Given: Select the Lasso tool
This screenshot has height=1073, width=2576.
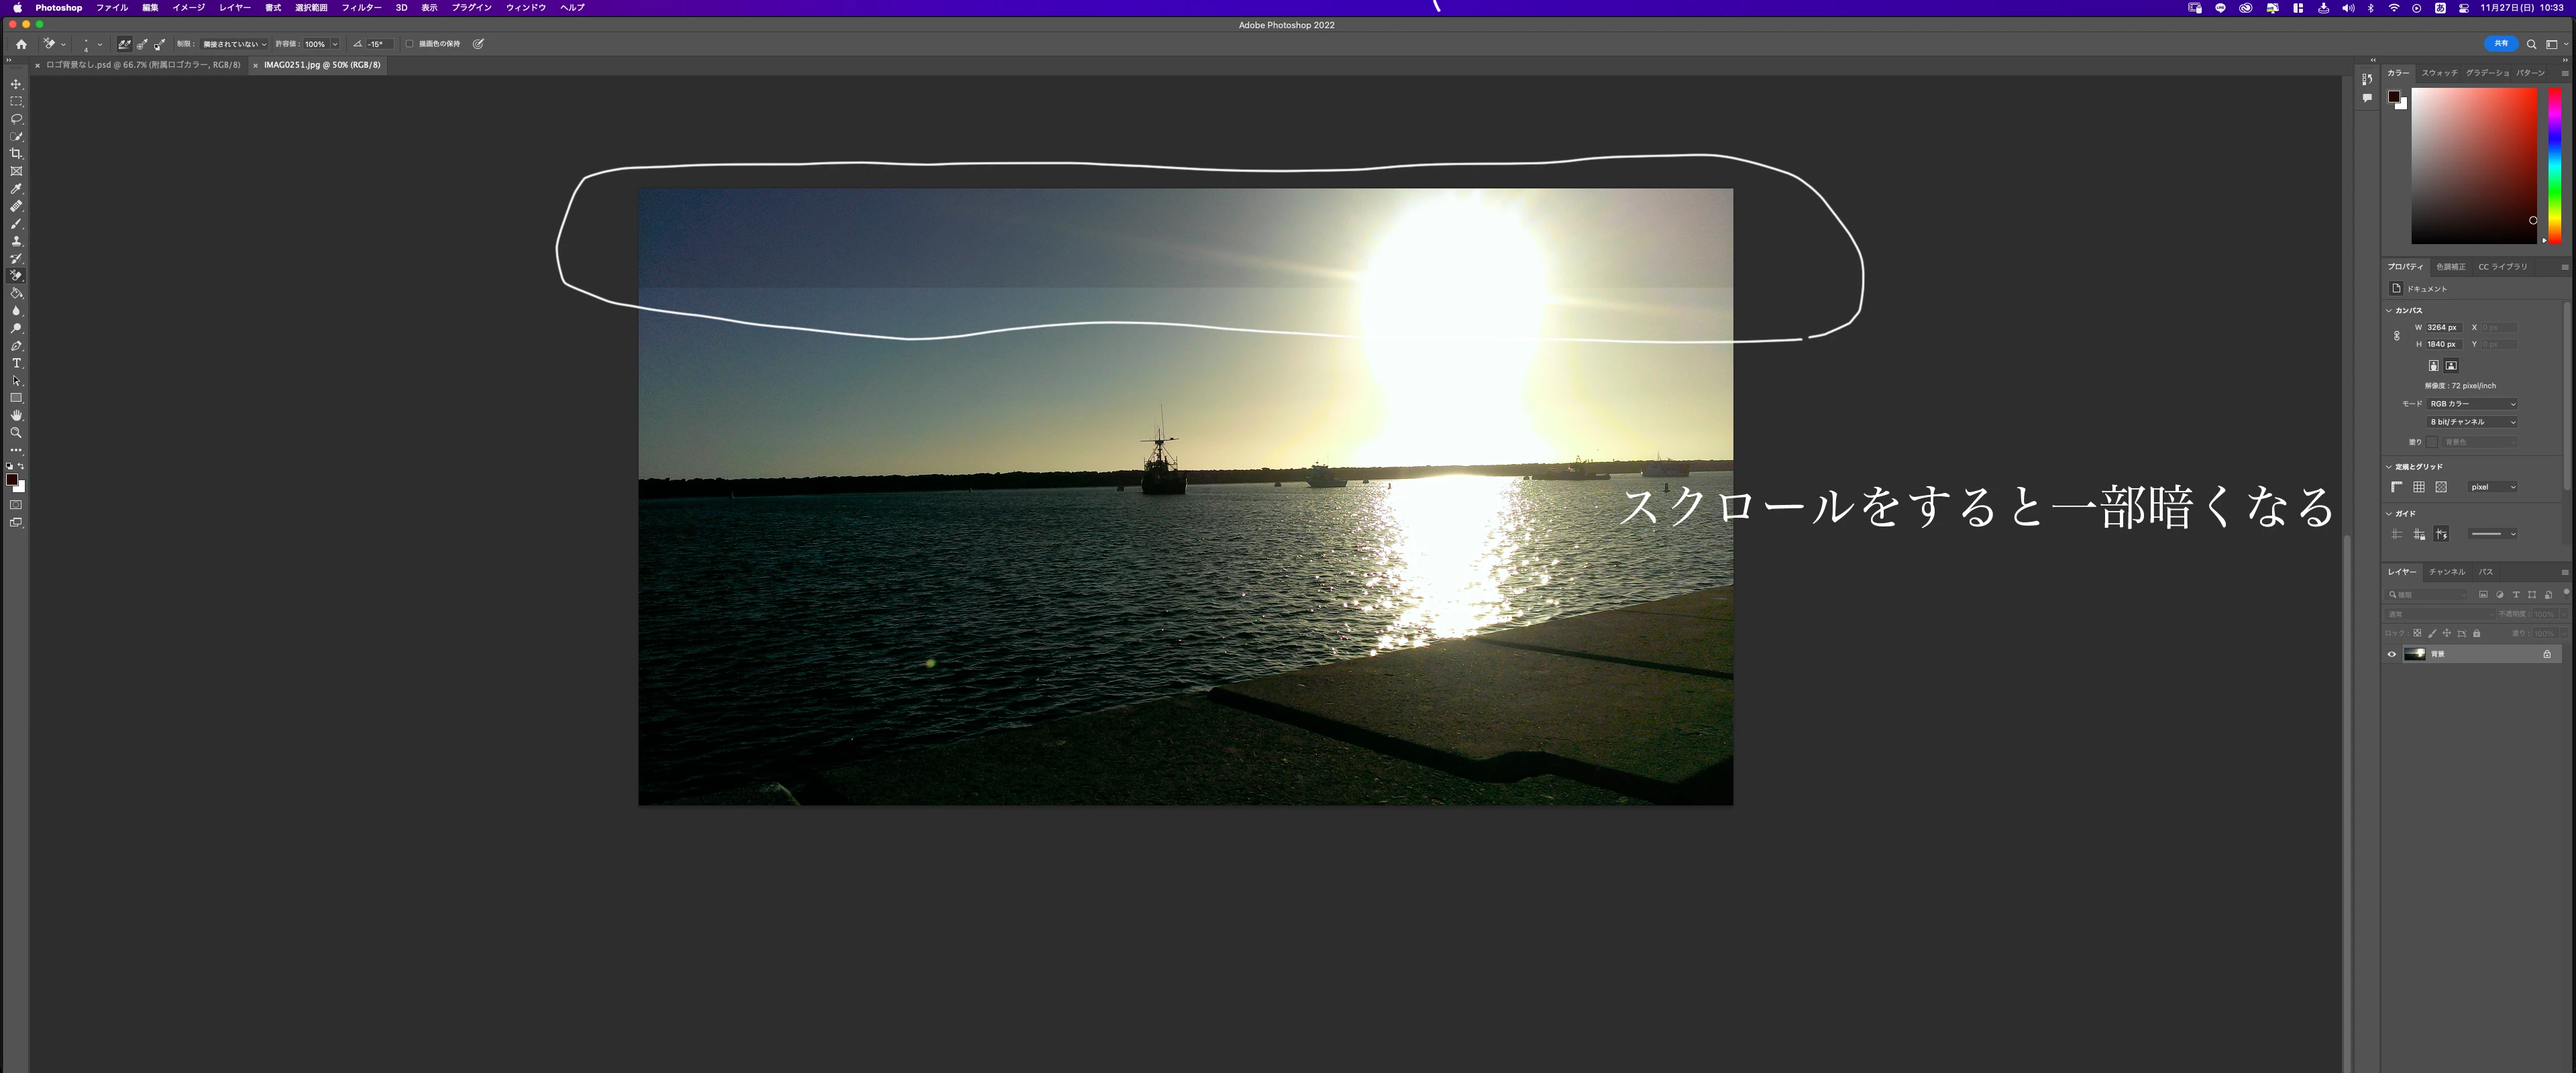Looking at the screenshot, I should [x=16, y=119].
